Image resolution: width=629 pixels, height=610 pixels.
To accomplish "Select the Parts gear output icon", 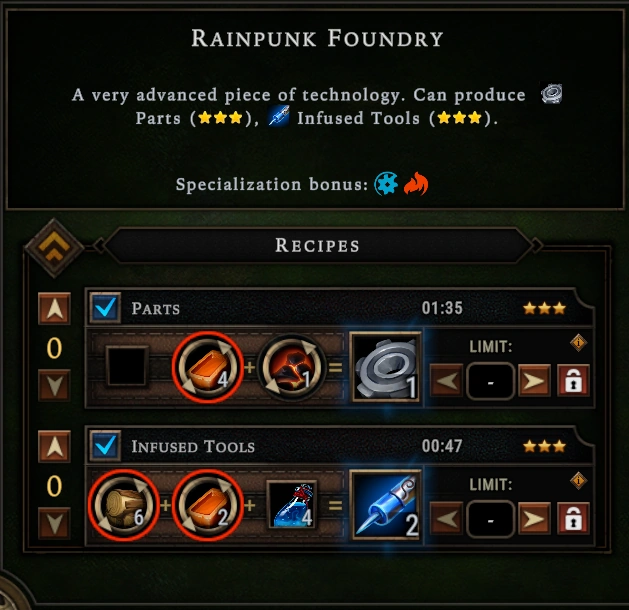I will [386, 367].
